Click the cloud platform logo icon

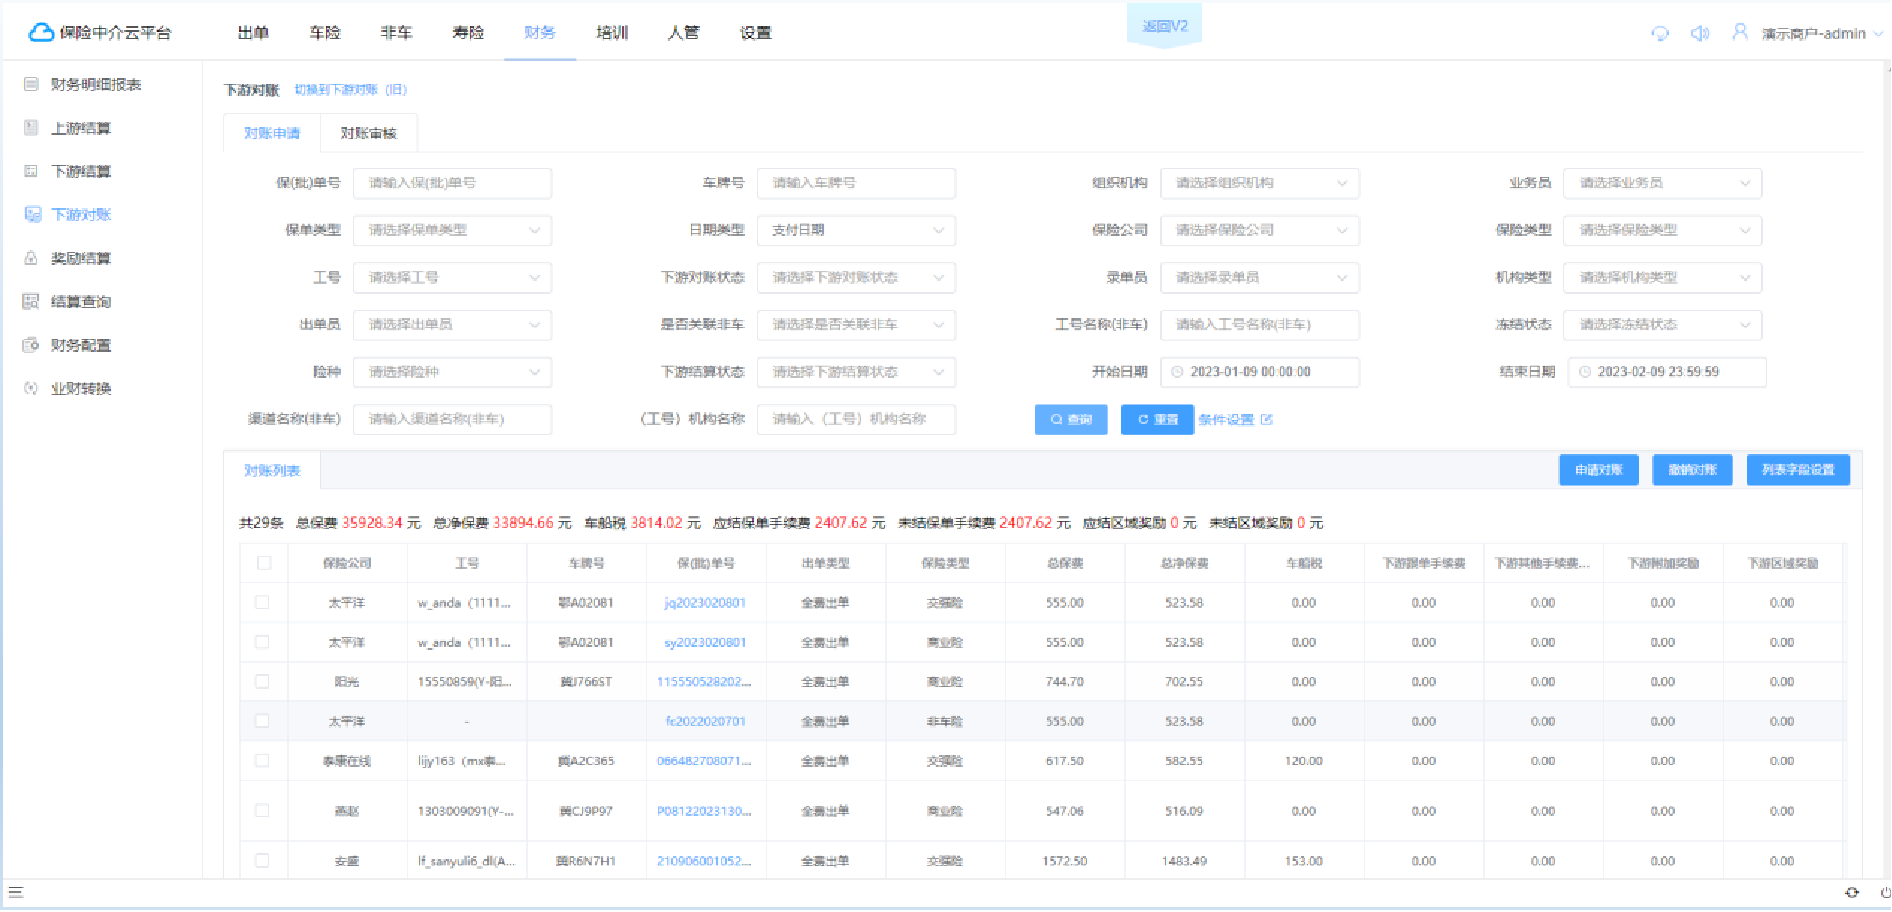tap(41, 32)
